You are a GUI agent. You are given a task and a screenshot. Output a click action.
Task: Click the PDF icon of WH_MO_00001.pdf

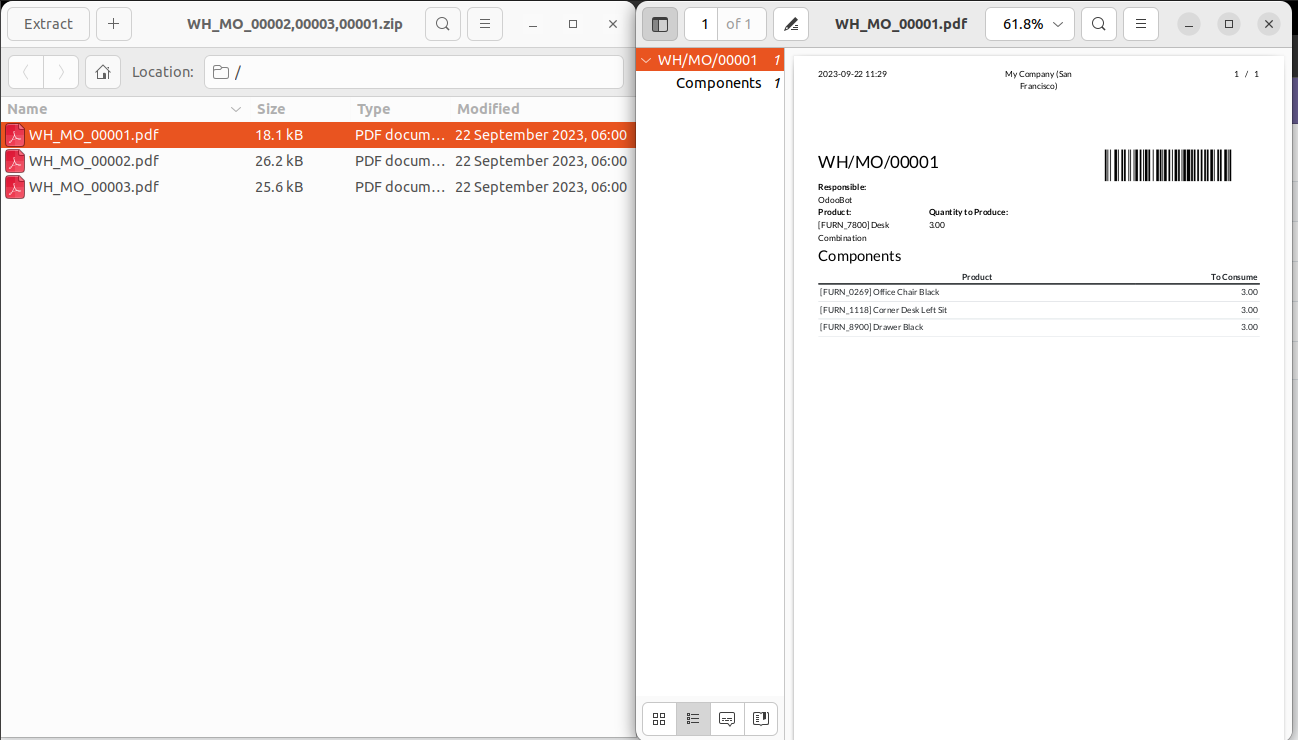click(15, 135)
